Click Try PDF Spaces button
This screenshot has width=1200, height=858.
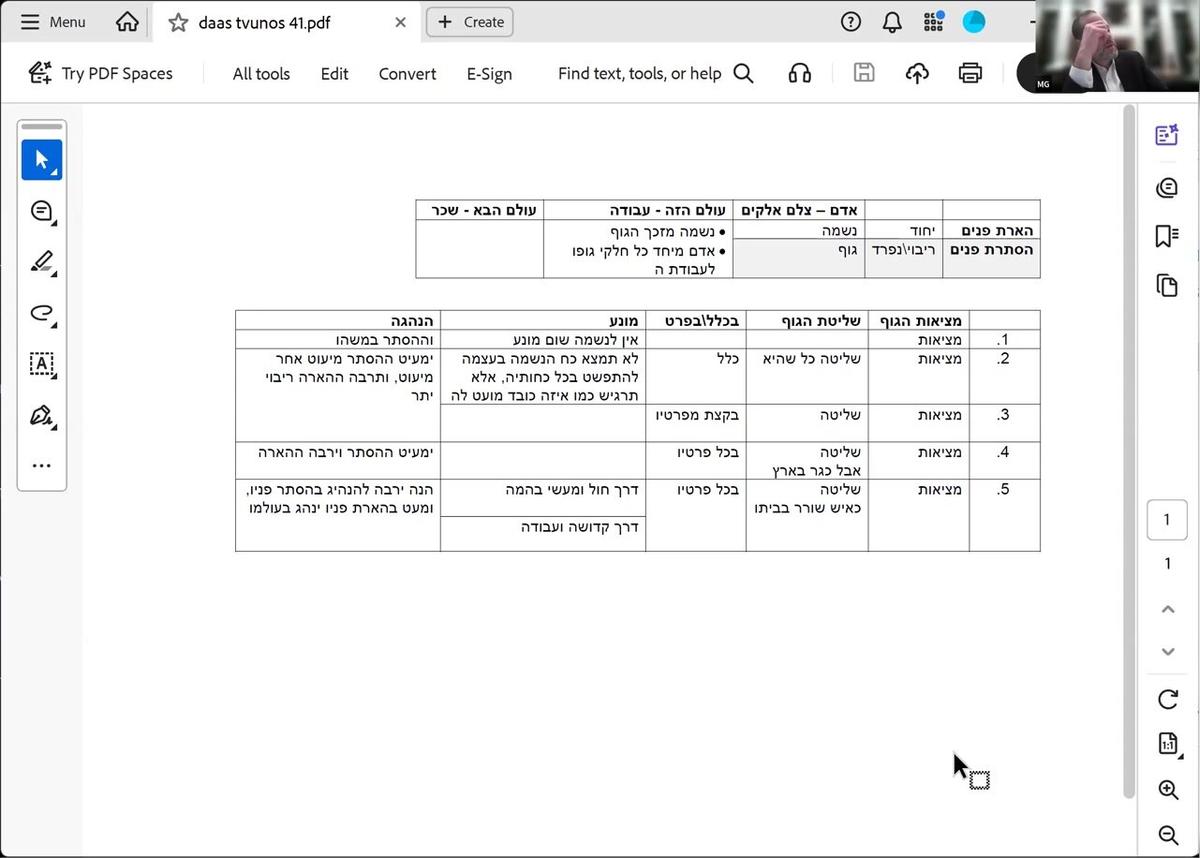tap(101, 73)
